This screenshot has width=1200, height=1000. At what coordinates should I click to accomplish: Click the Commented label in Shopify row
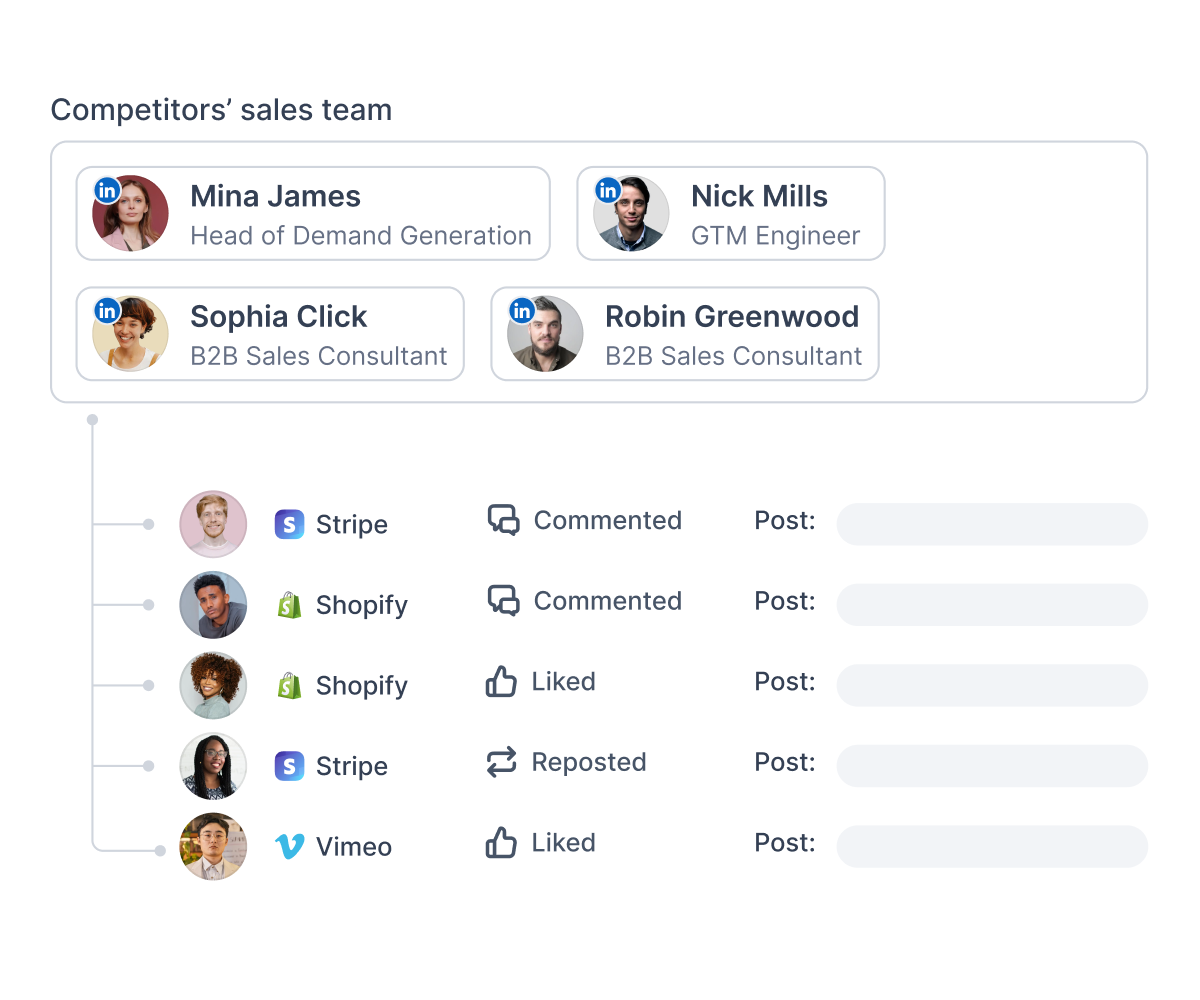pyautogui.click(x=608, y=601)
